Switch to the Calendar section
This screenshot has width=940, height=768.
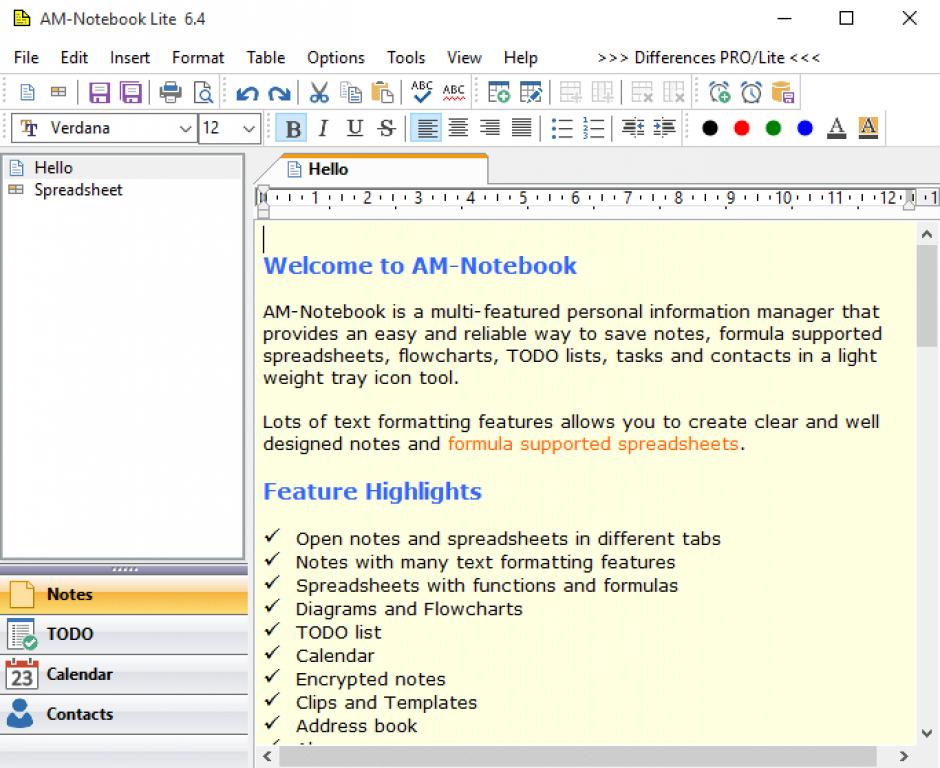click(124, 674)
